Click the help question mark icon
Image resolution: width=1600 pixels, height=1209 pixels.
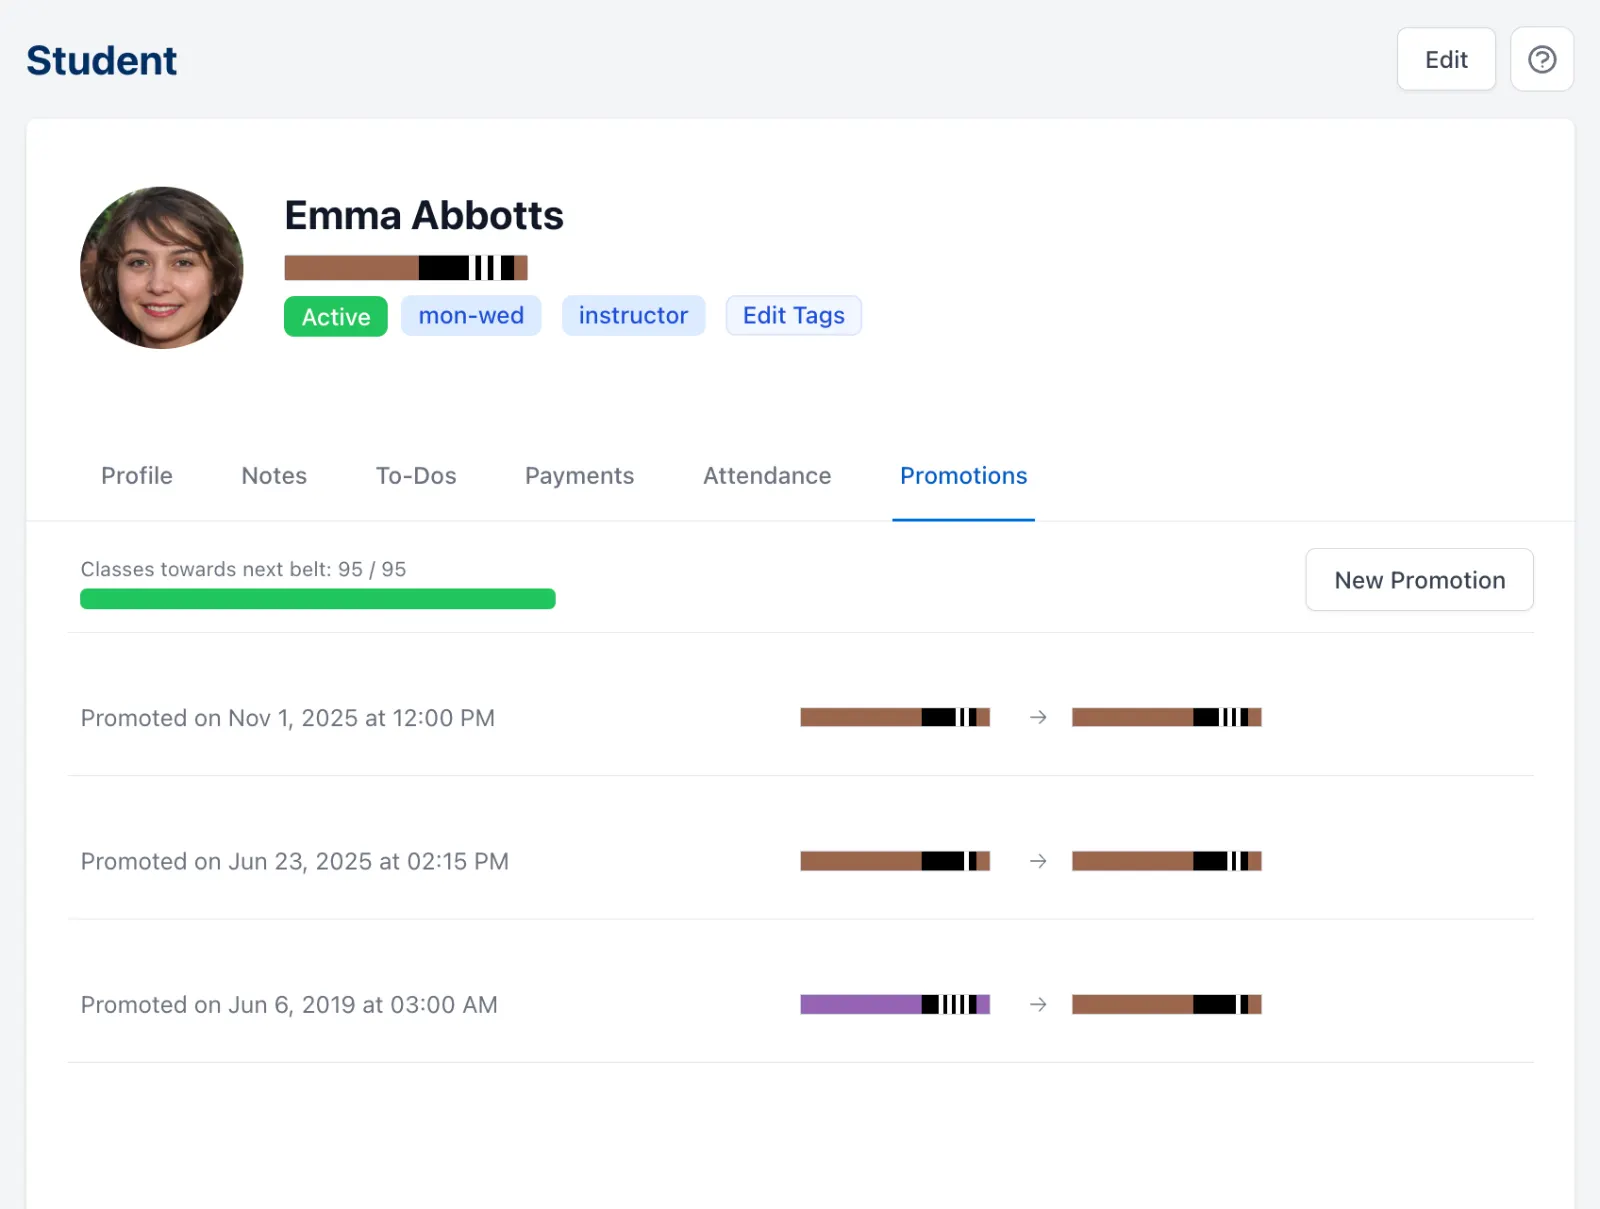click(1541, 60)
